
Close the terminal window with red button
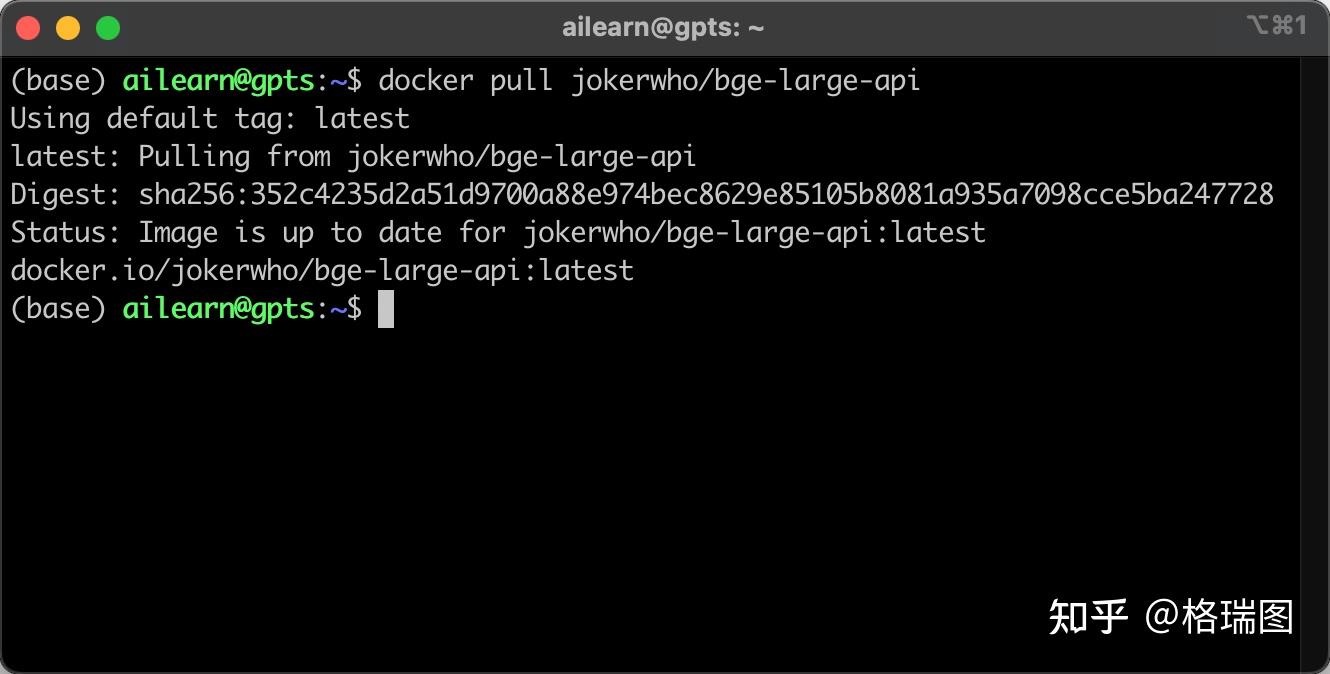coord(28,28)
